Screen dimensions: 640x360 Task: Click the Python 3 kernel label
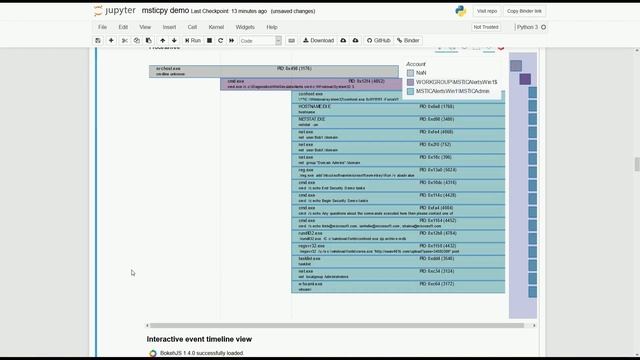coord(527,27)
